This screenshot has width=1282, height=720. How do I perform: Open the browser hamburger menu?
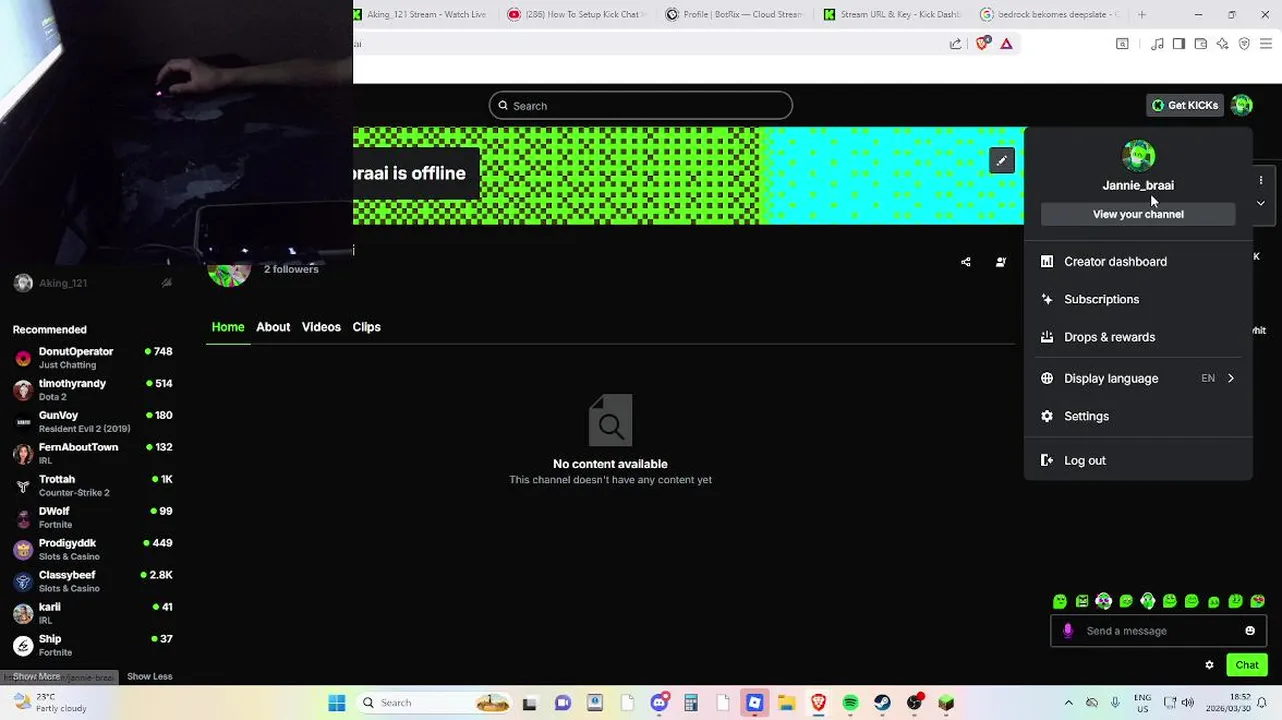(x=1266, y=44)
